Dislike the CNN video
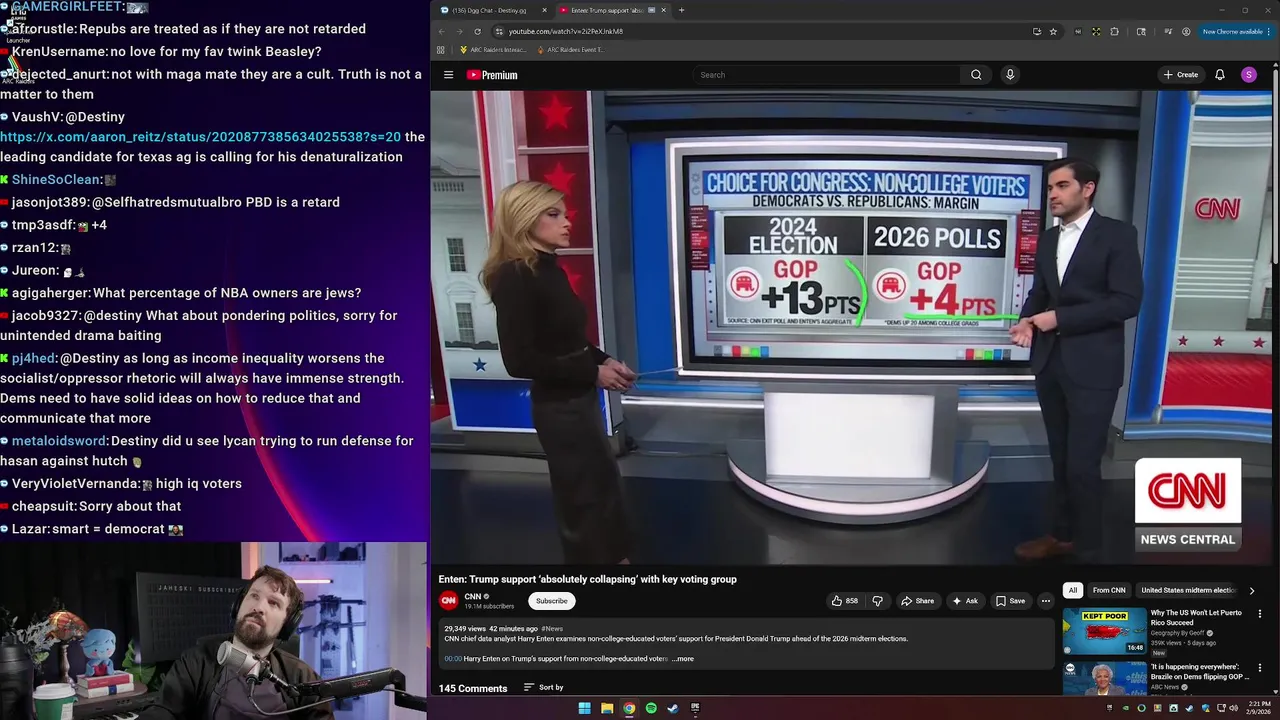Image resolution: width=1280 pixels, height=720 pixels. click(x=877, y=601)
